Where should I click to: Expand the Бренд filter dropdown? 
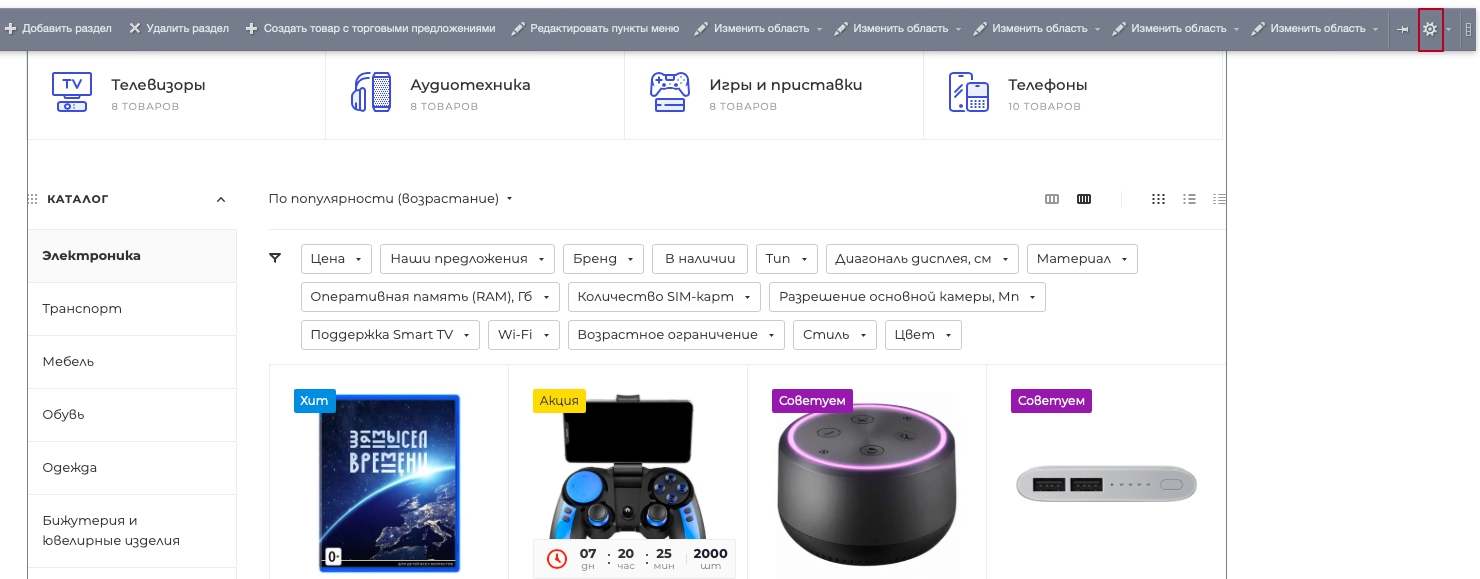[603, 259]
